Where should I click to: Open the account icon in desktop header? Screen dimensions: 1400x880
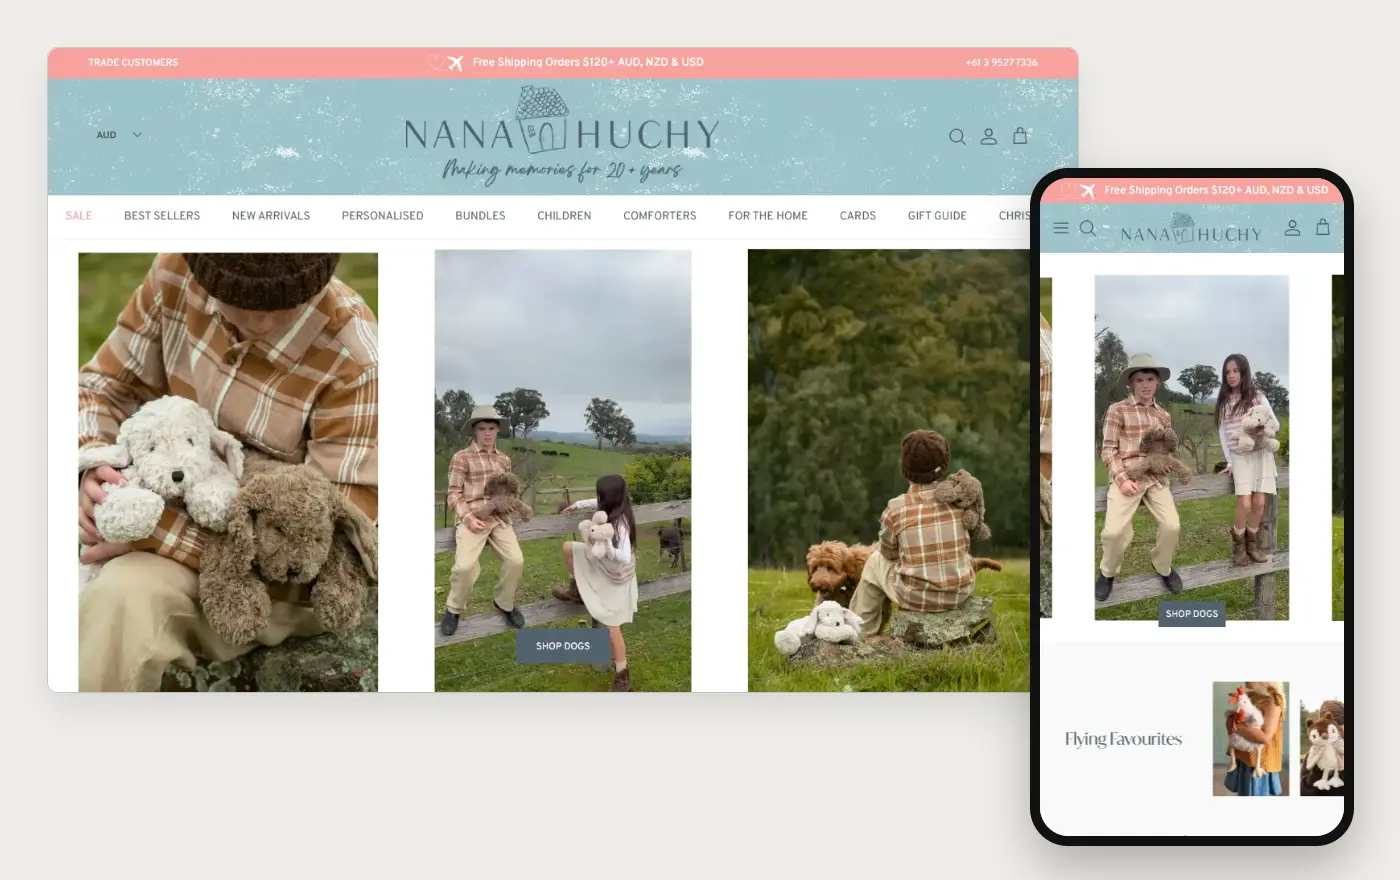[988, 136]
